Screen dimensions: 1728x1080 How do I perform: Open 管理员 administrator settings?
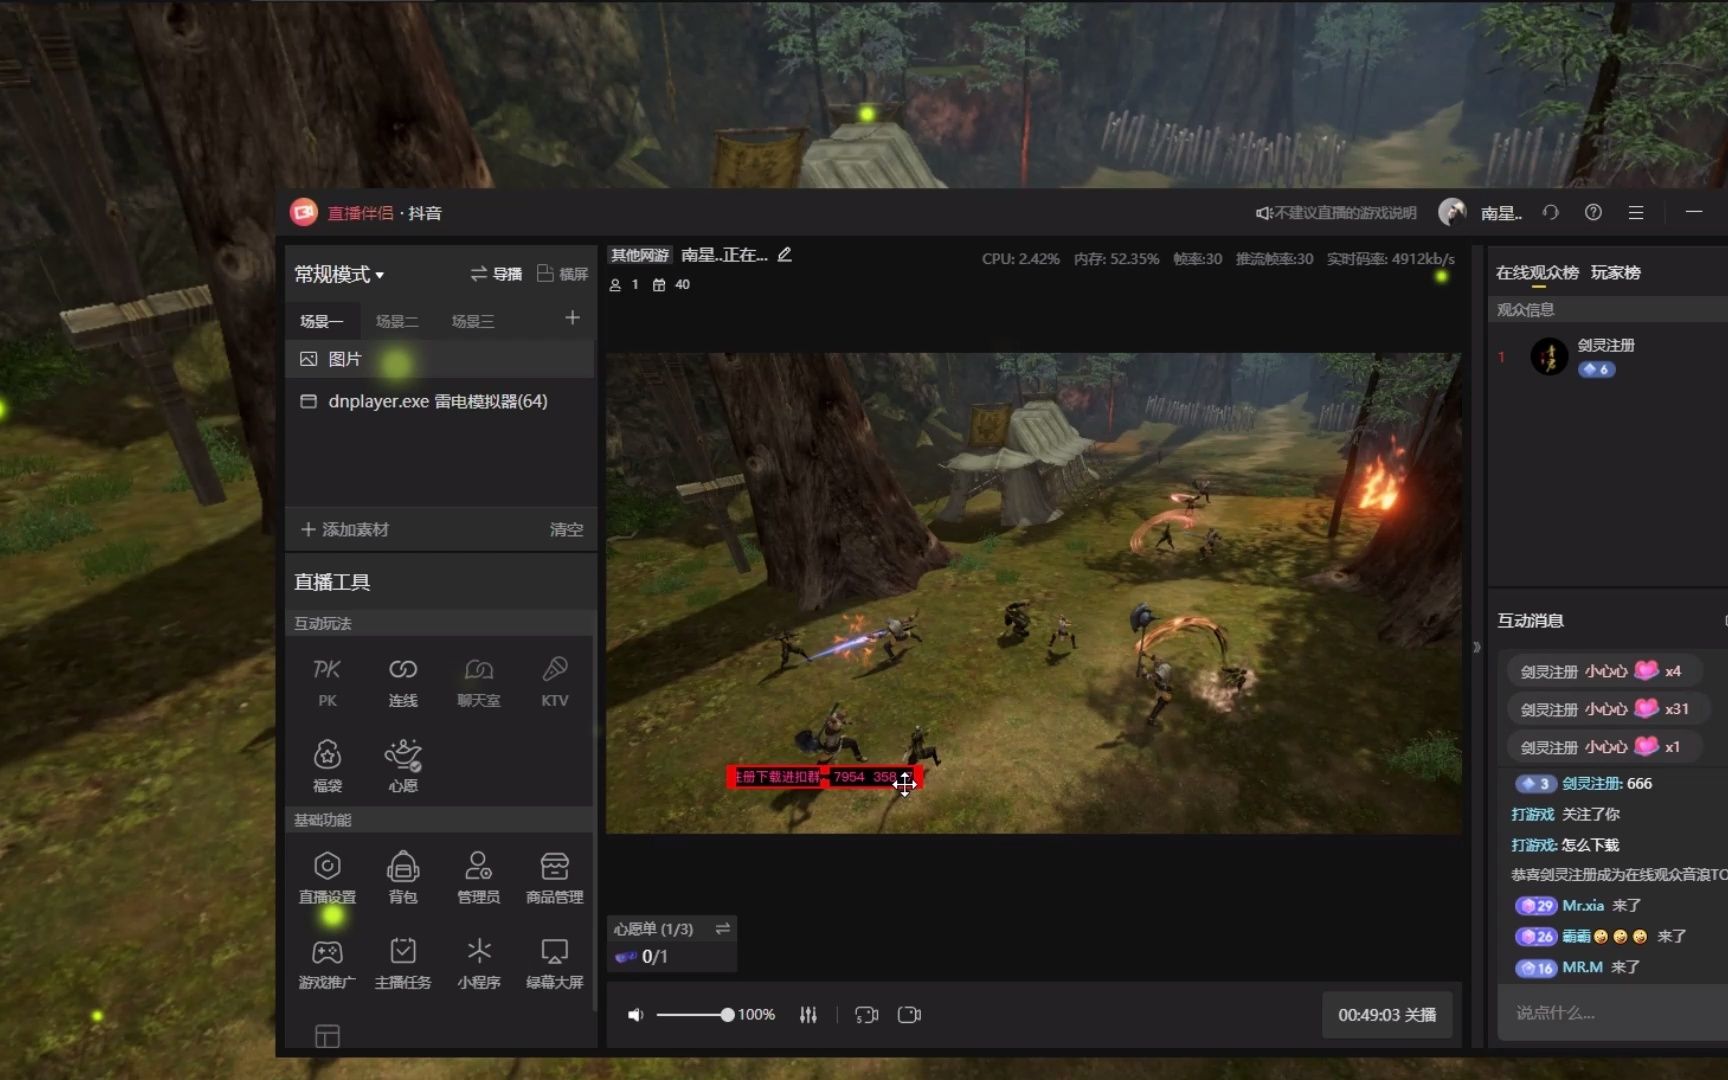[479, 878]
